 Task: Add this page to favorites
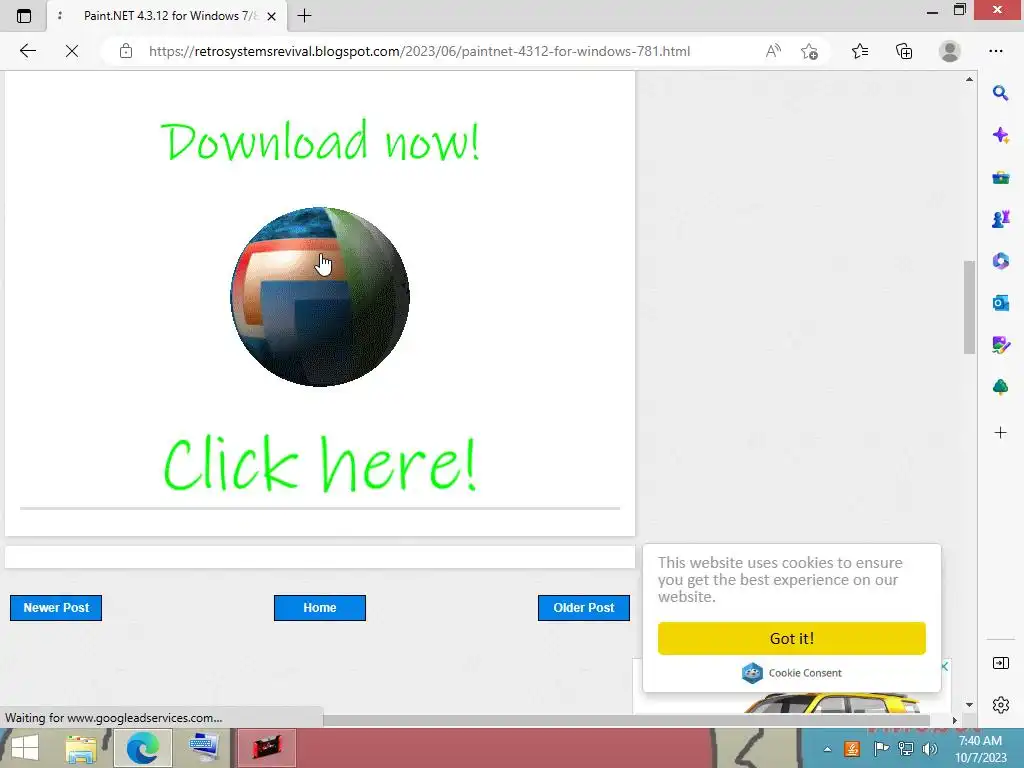(x=810, y=51)
